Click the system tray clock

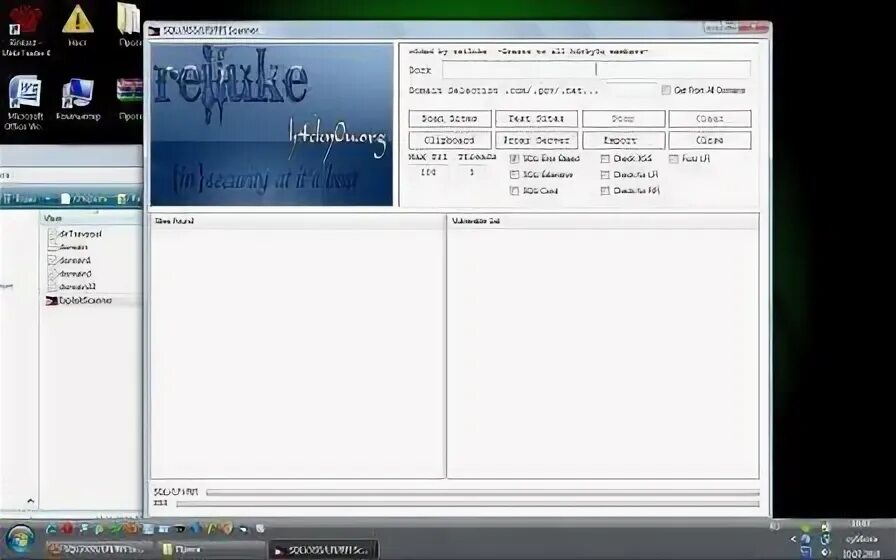point(861,538)
